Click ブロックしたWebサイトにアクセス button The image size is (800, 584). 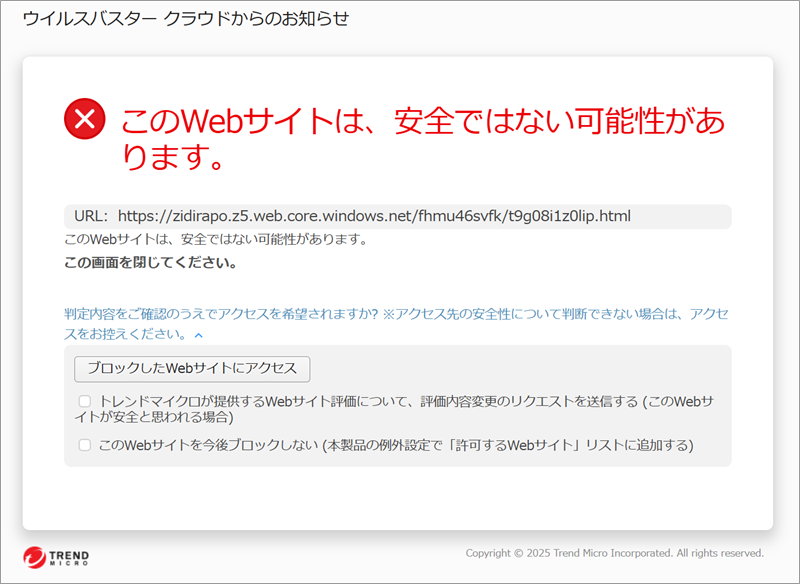click(x=192, y=369)
